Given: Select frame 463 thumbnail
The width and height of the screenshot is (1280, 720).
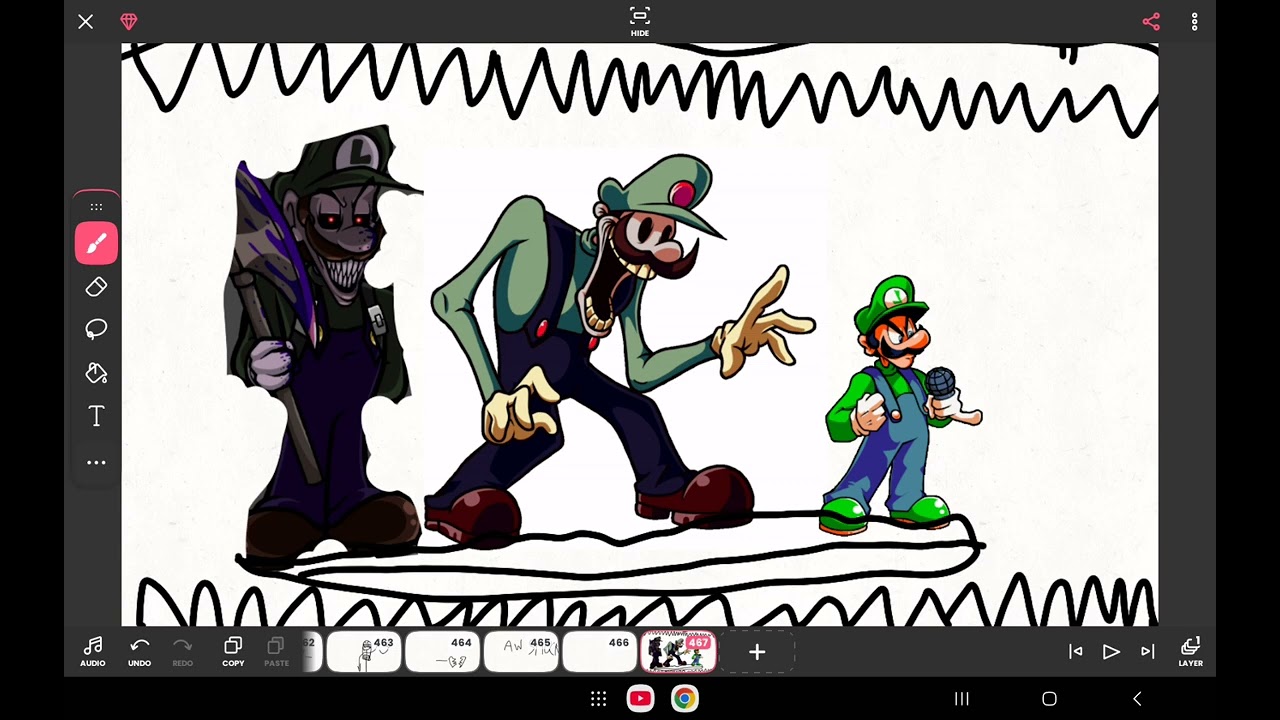Looking at the screenshot, I should pos(364,652).
